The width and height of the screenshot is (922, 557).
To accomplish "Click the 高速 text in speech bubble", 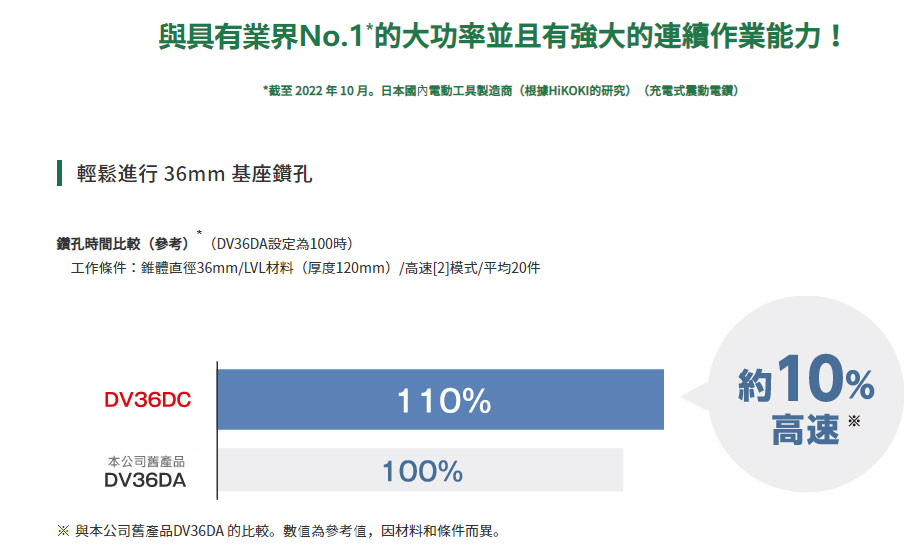I will 805,429.
